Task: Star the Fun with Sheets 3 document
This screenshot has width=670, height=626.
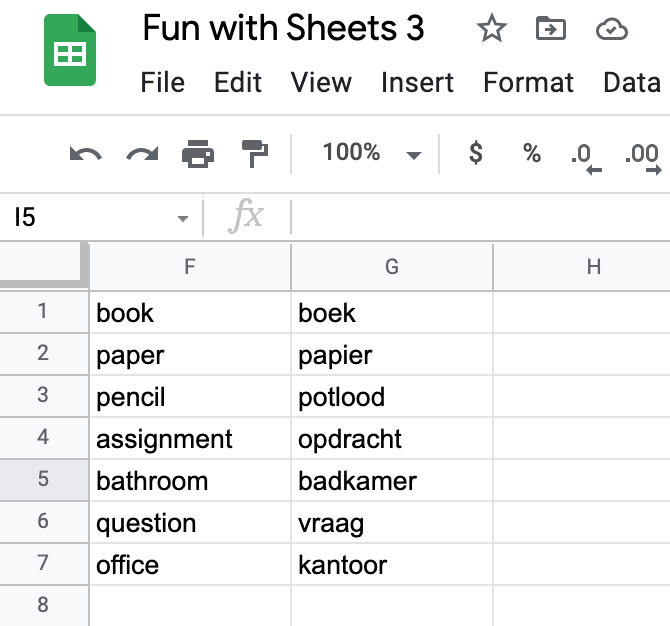Action: [491, 29]
